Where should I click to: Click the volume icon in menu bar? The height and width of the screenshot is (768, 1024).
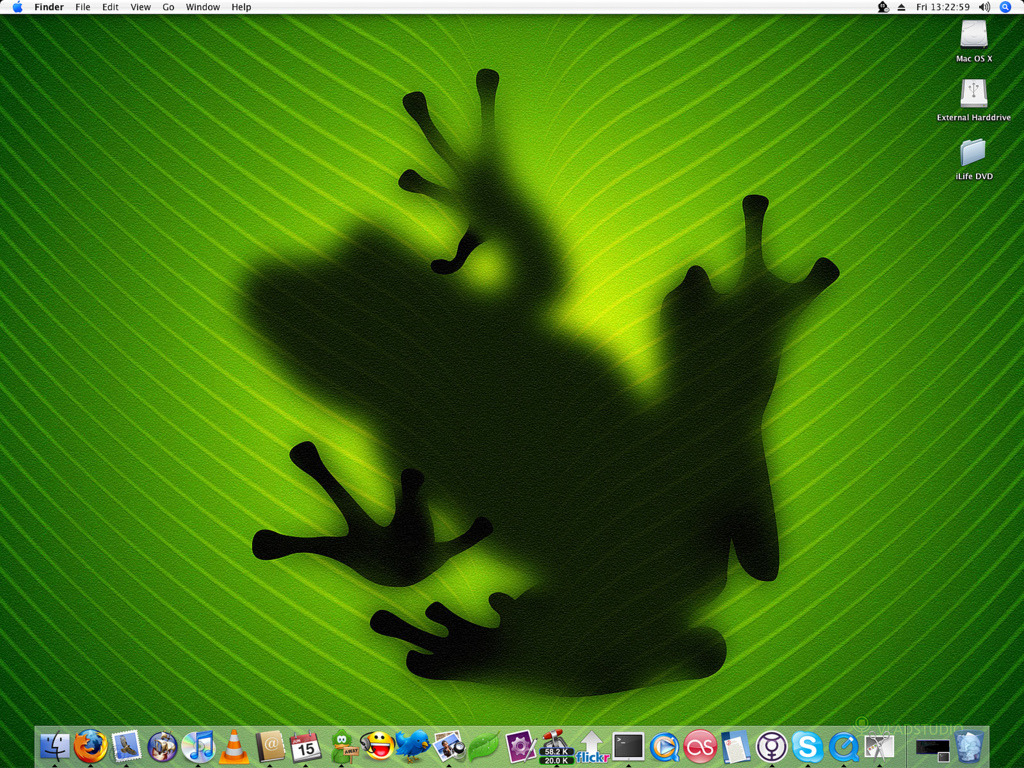(x=984, y=7)
